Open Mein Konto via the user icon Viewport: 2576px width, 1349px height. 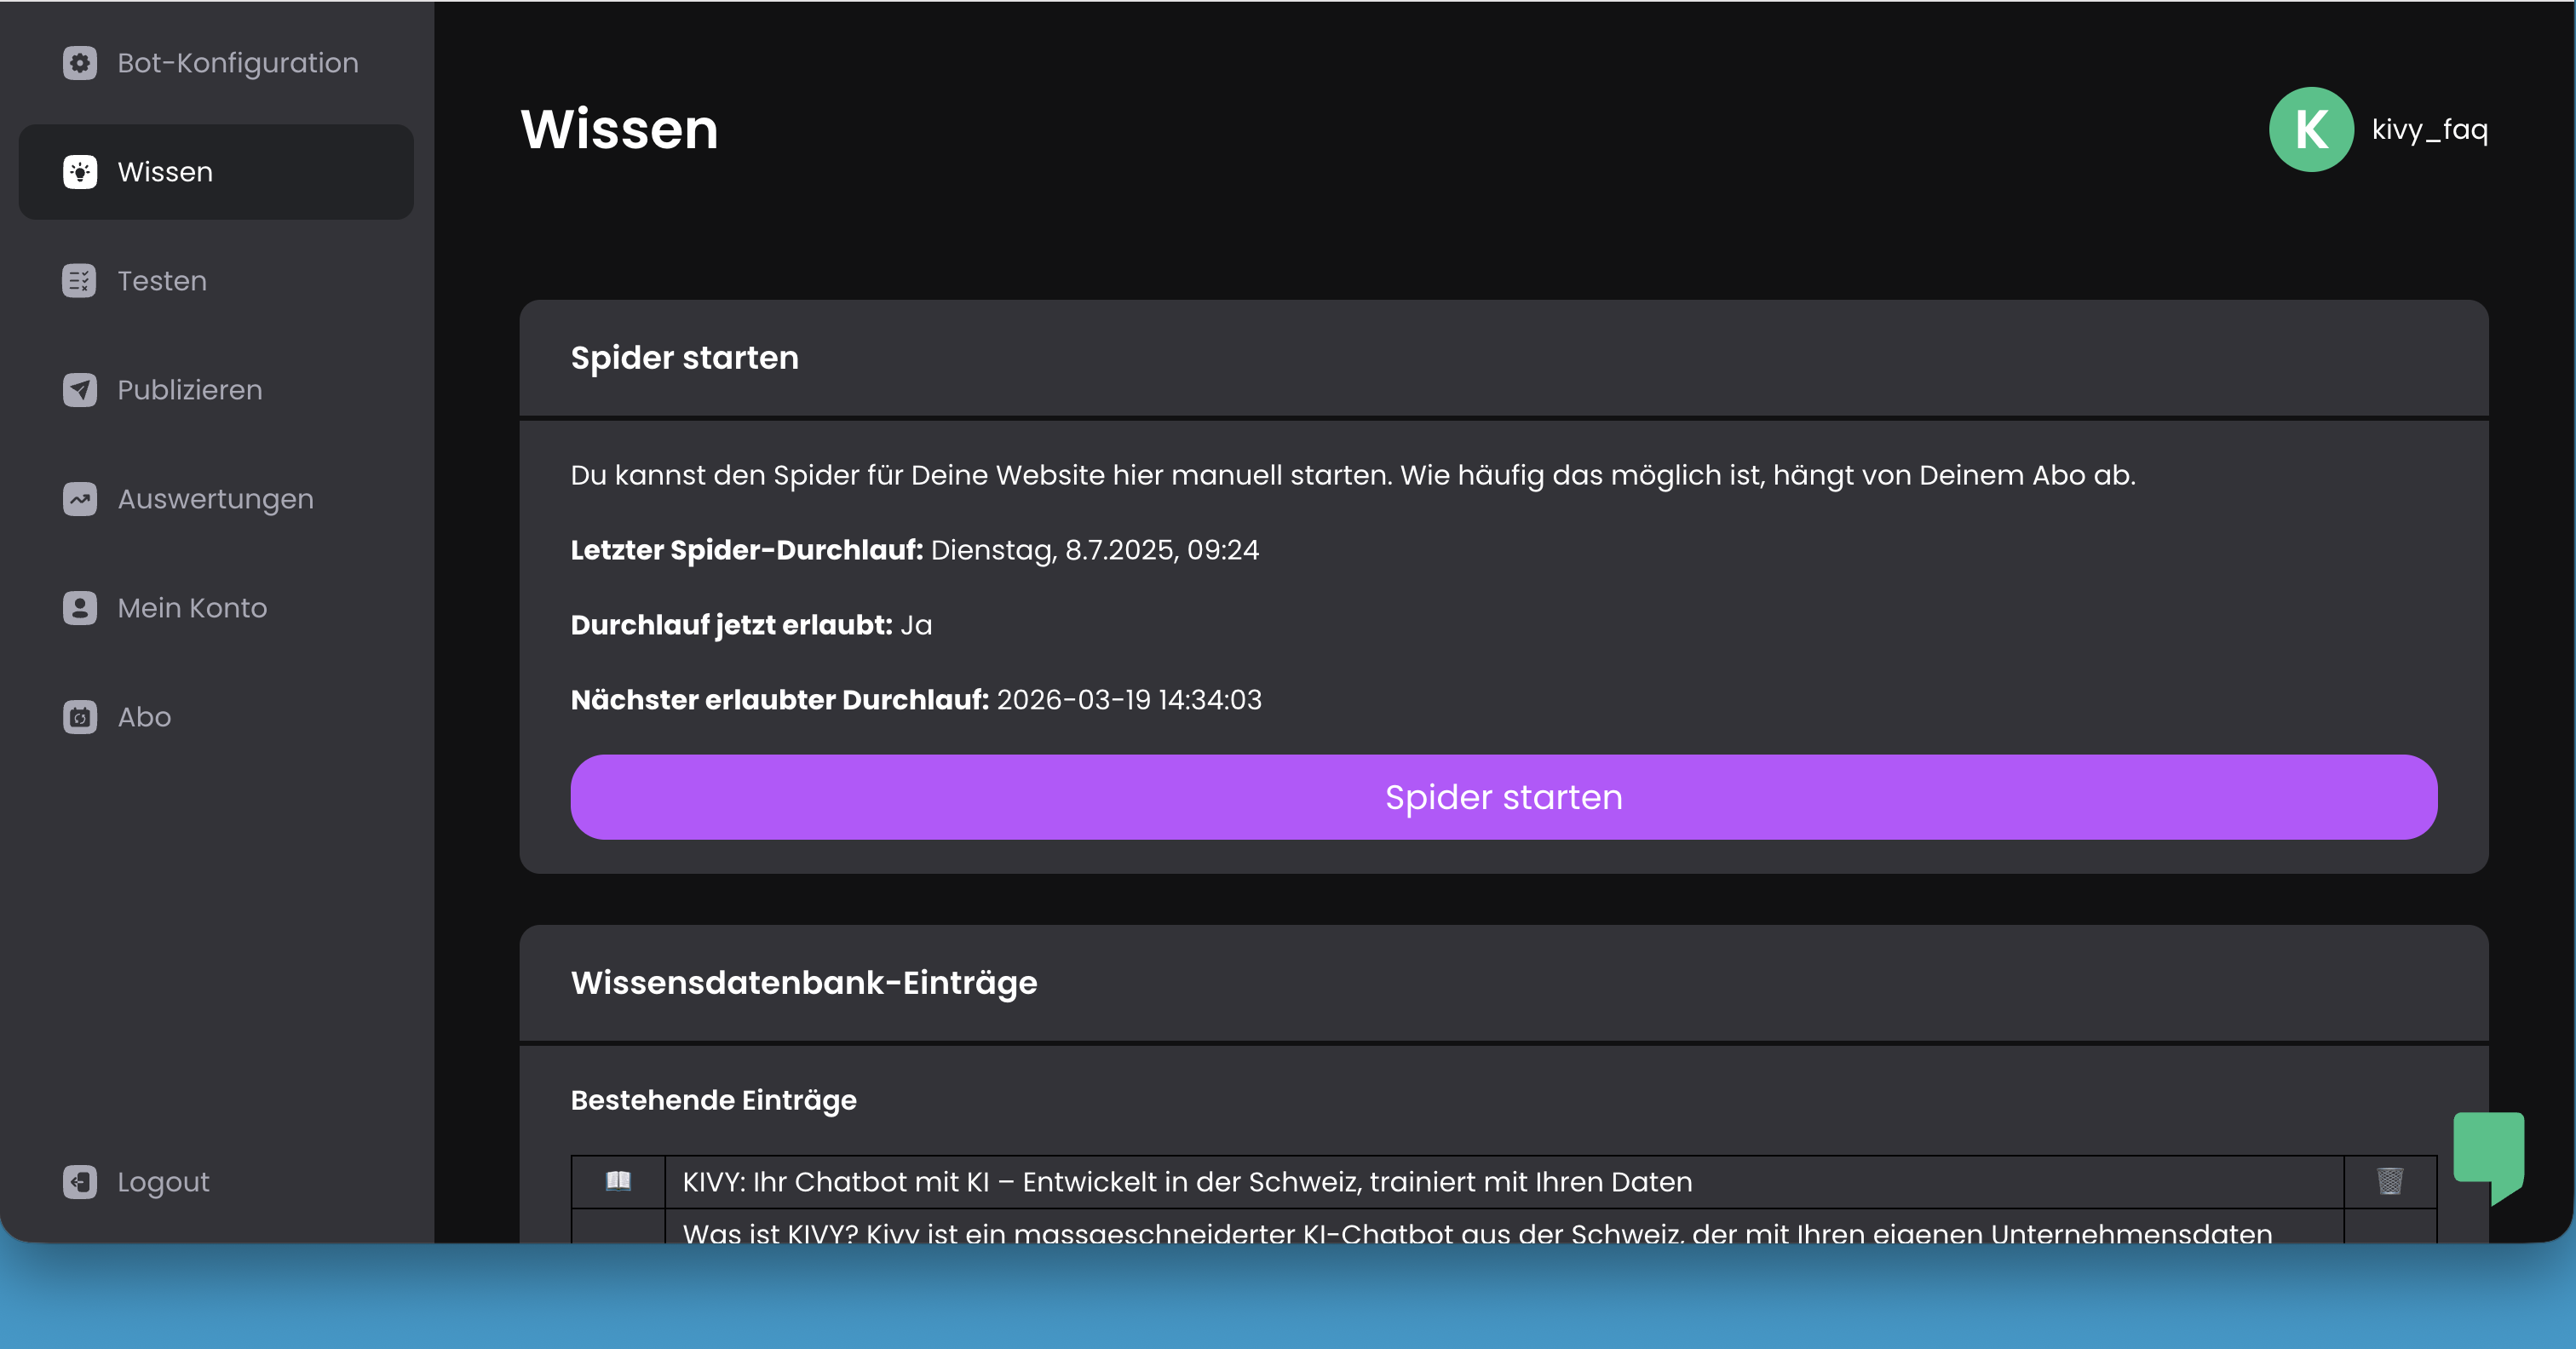79,607
